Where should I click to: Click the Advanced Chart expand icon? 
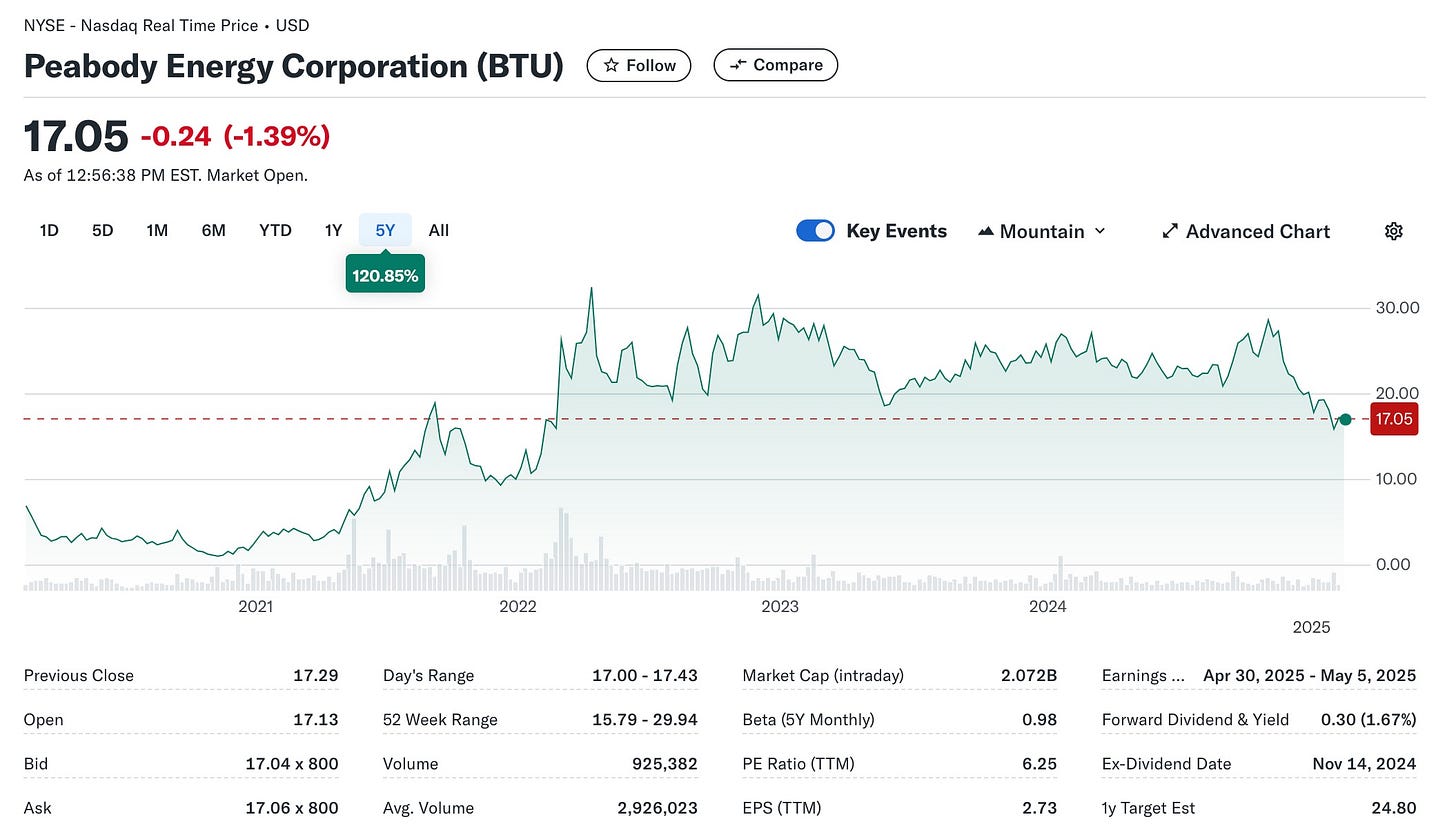coord(1169,231)
